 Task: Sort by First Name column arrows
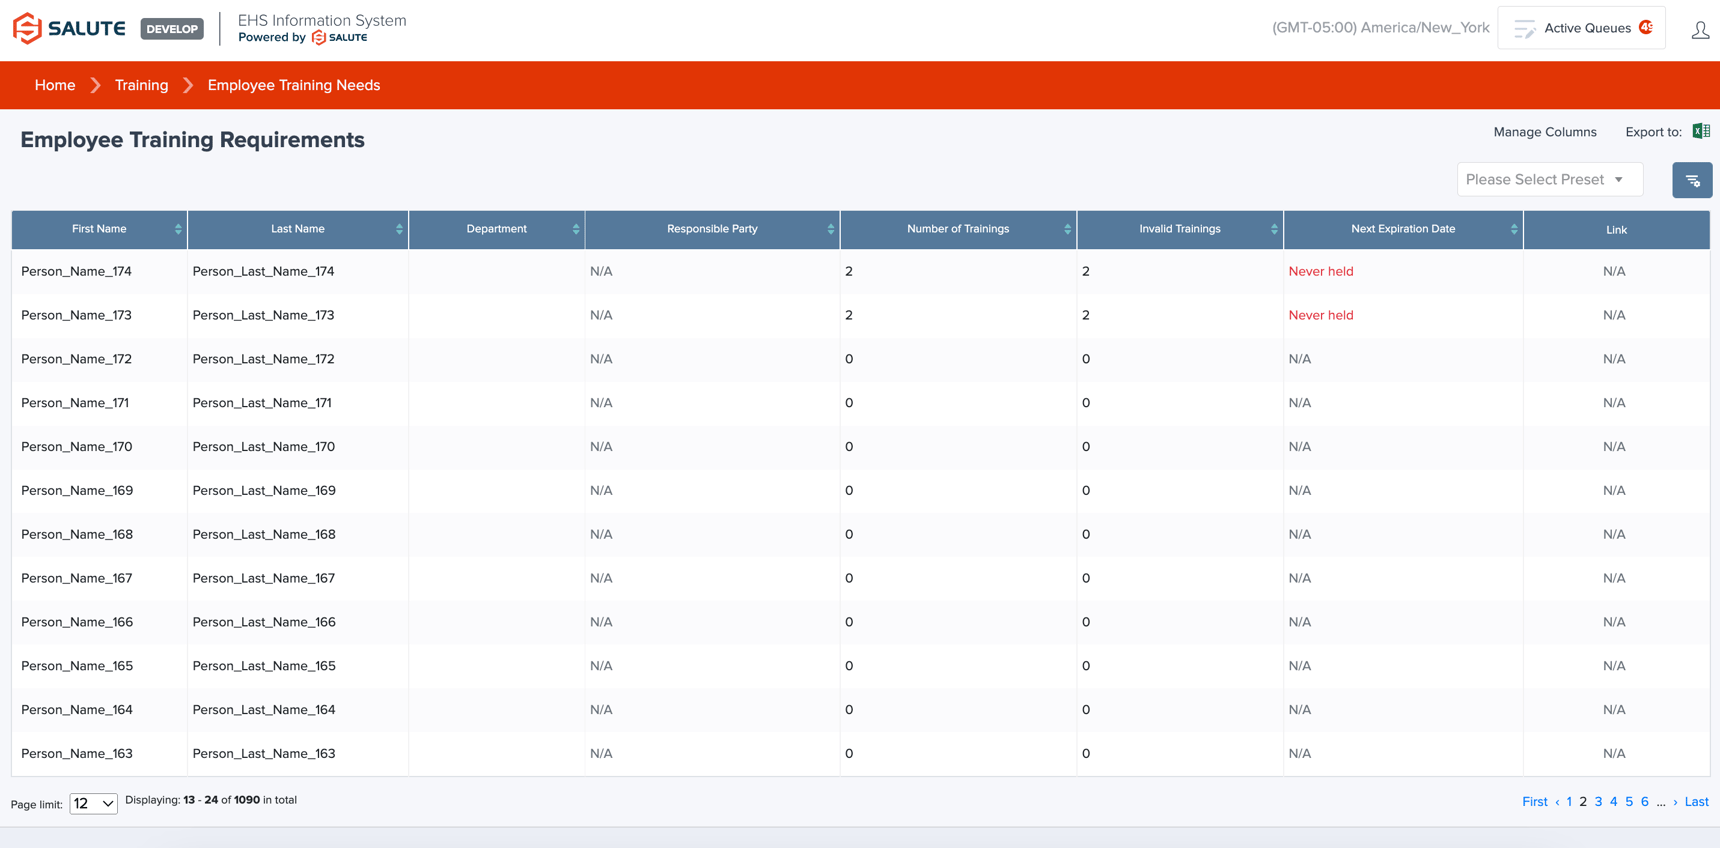pos(178,229)
